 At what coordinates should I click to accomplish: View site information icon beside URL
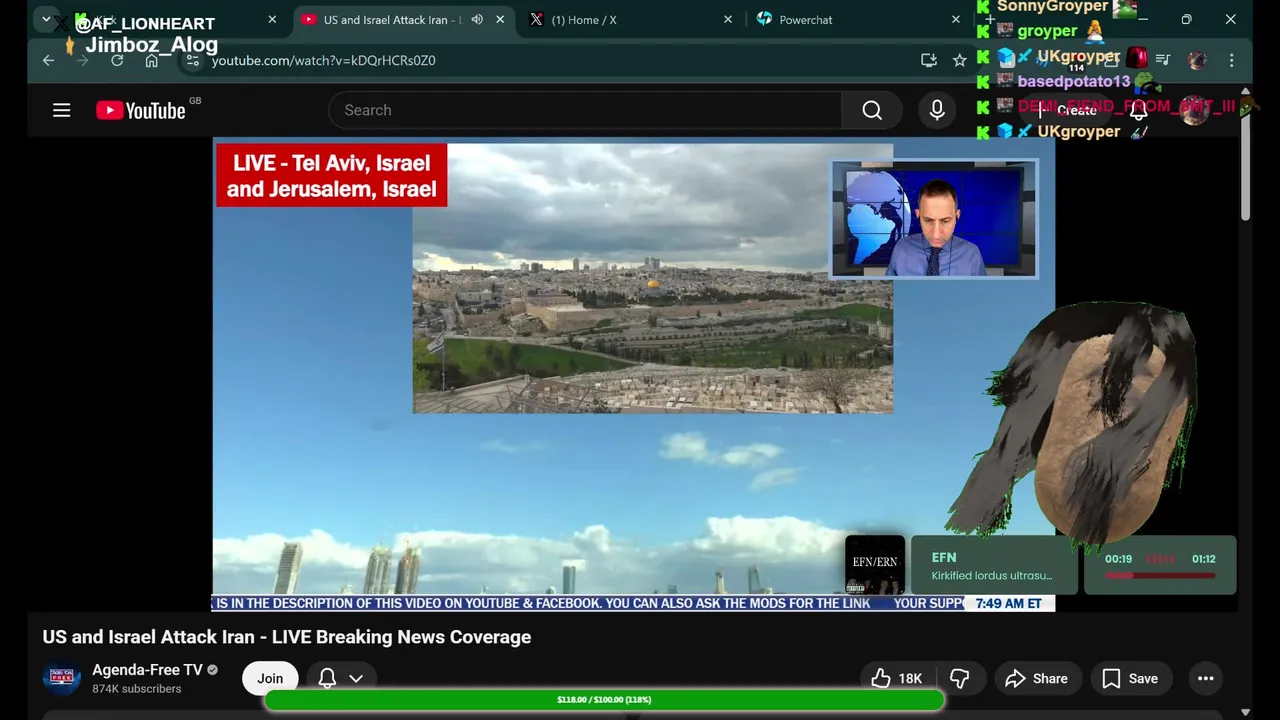point(193,60)
